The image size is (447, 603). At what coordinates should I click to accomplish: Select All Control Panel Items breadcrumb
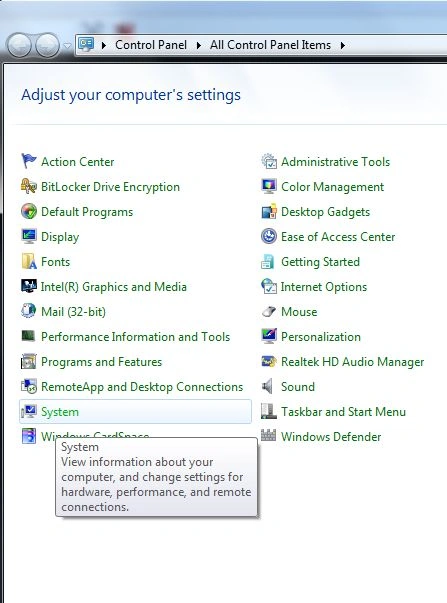pos(270,45)
